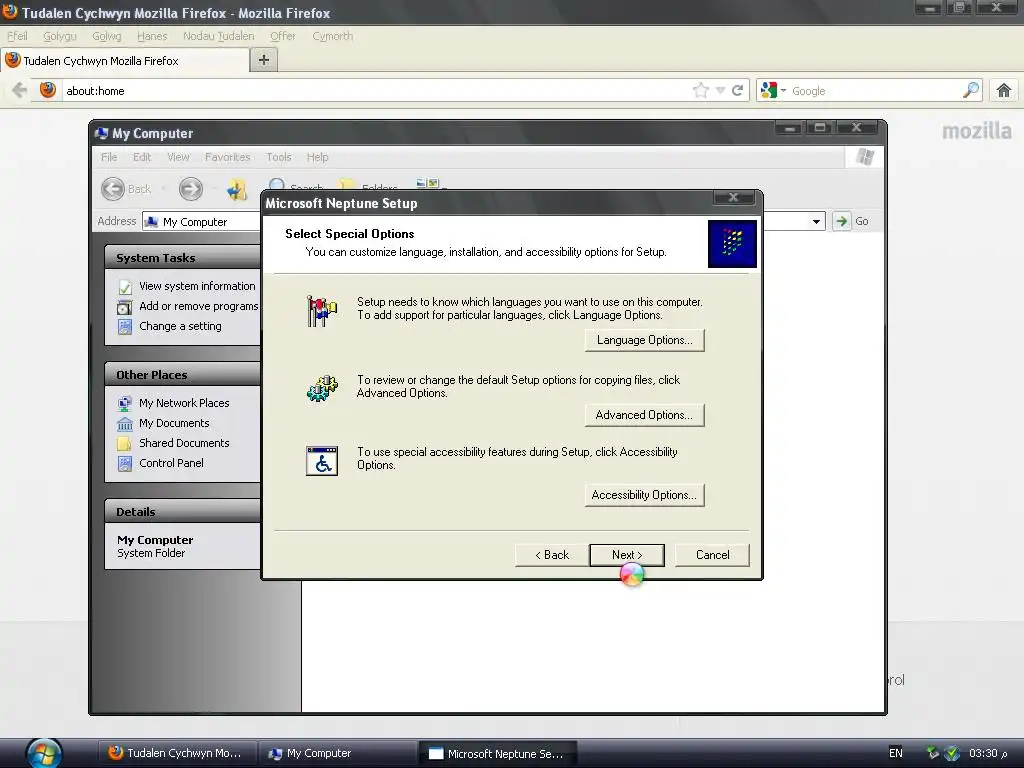Open File menu in My Computer

109,157
